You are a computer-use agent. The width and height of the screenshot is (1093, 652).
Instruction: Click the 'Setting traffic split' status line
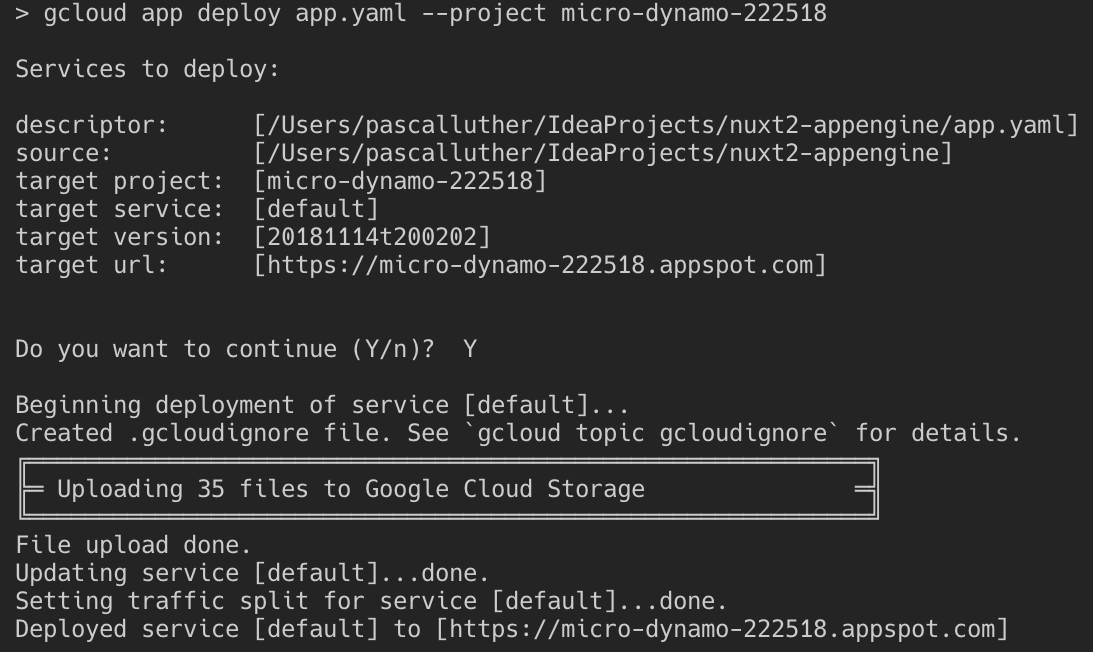[371, 601]
